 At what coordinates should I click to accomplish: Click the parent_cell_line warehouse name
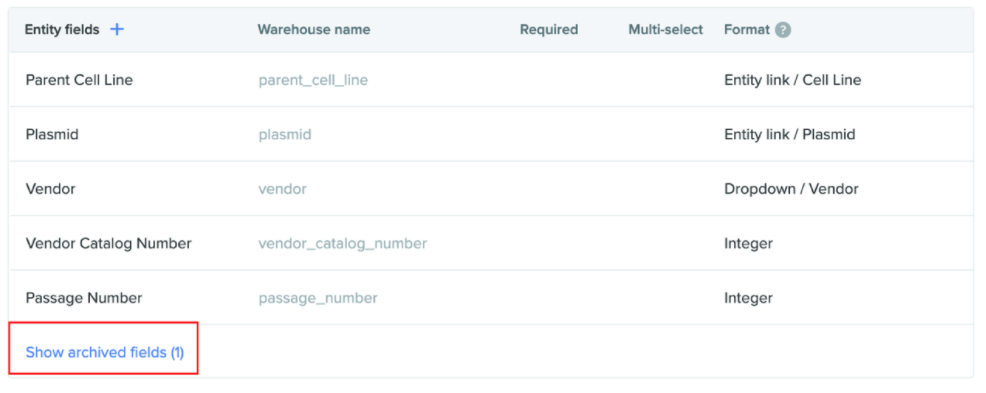coord(313,80)
